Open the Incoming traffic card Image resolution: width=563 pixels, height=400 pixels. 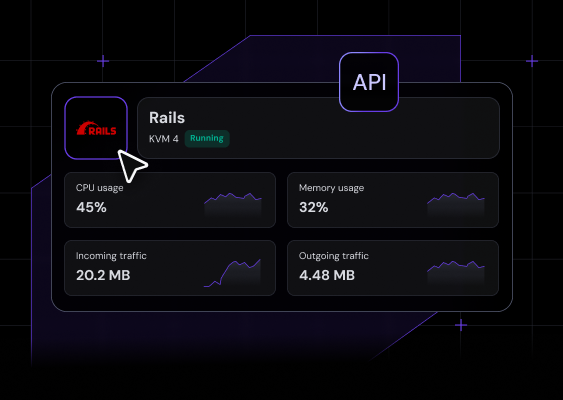(170, 268)
